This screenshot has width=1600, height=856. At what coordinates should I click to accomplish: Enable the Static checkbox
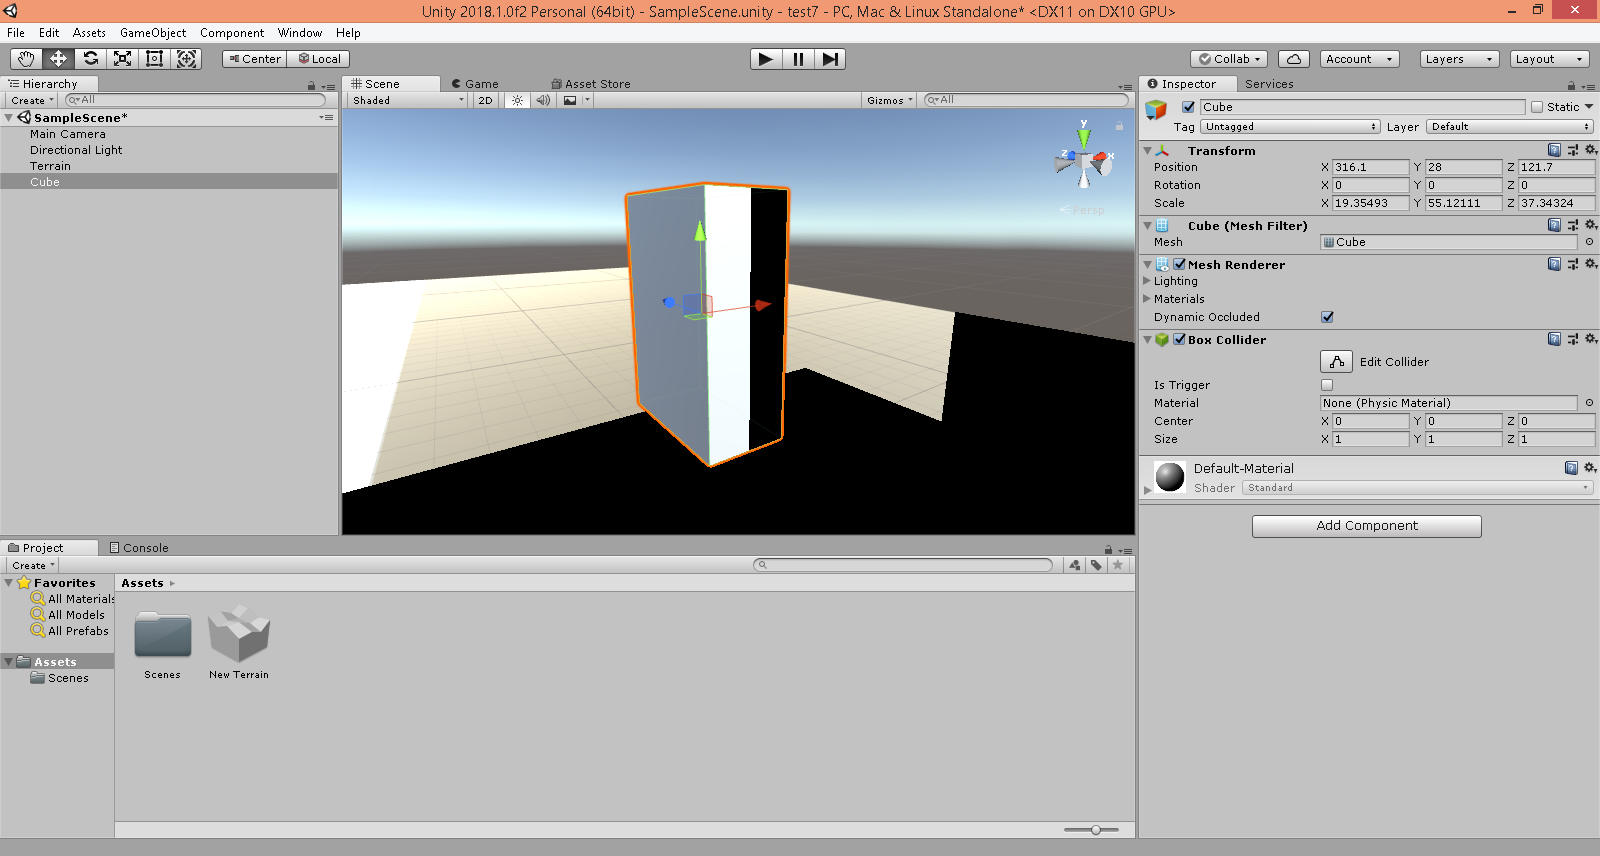(x=1537, y=107)
